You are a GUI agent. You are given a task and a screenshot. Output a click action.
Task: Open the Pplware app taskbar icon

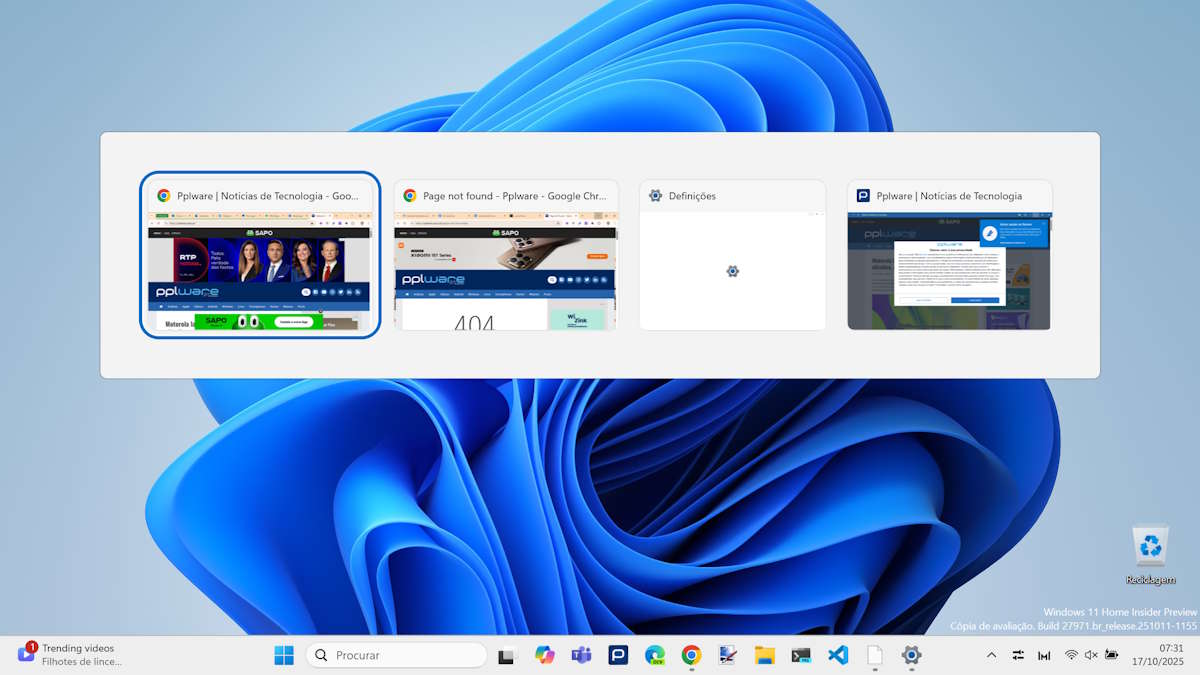click(x=618, y=655)
